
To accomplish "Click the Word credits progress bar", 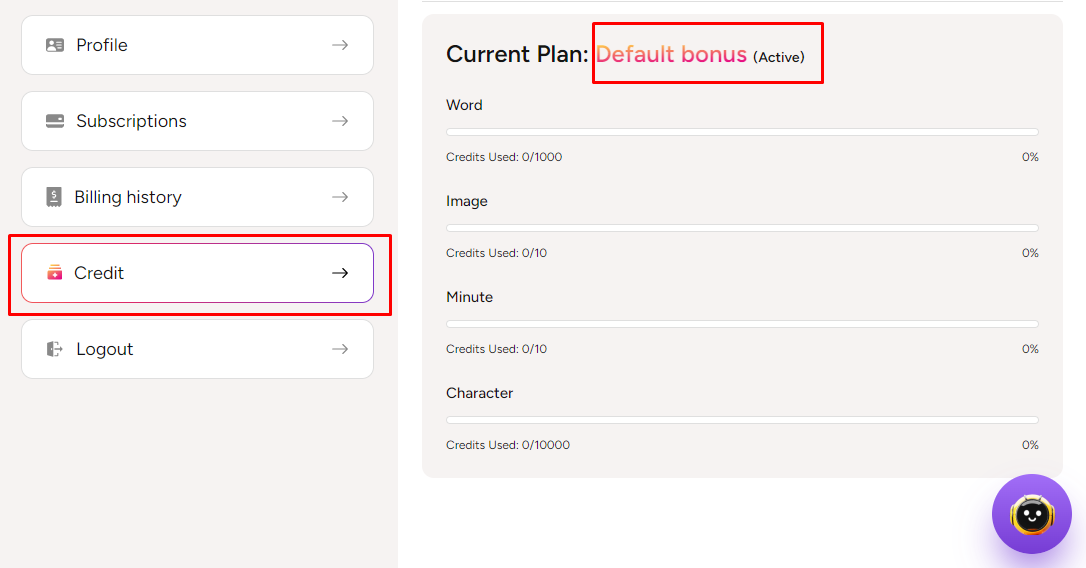I will click(x=742, y=132).
